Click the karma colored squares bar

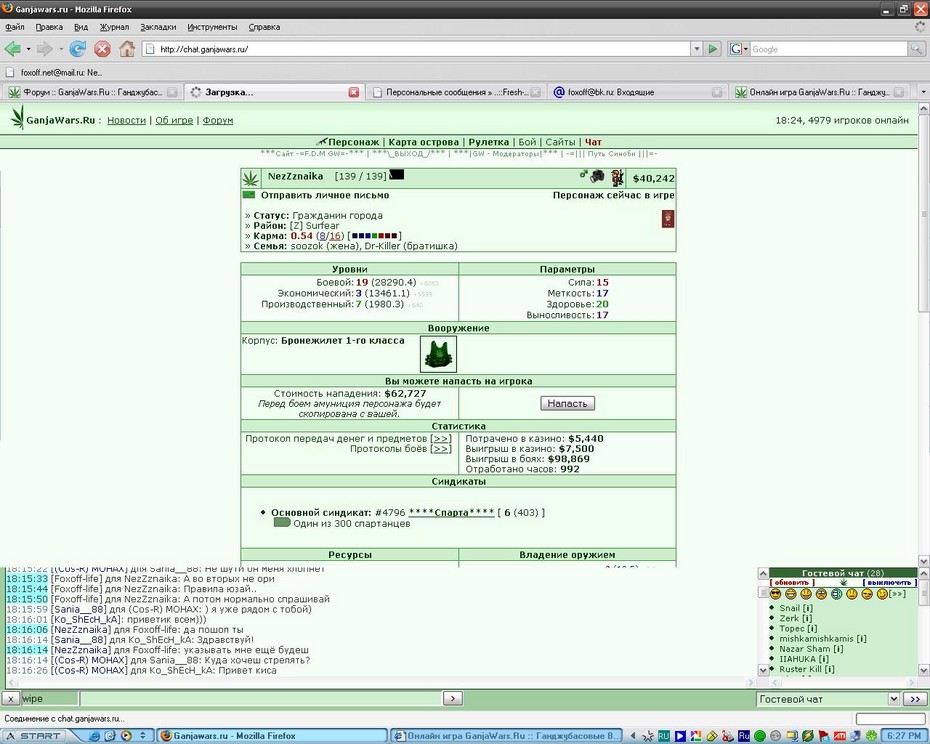click(x=374, y=236)
